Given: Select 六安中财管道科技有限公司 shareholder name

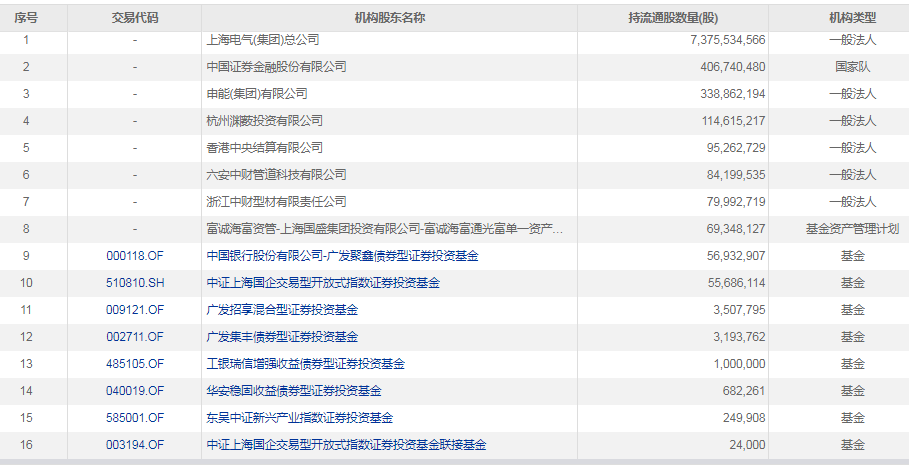Looking at the screenshot, I should [x=277, y=174].
